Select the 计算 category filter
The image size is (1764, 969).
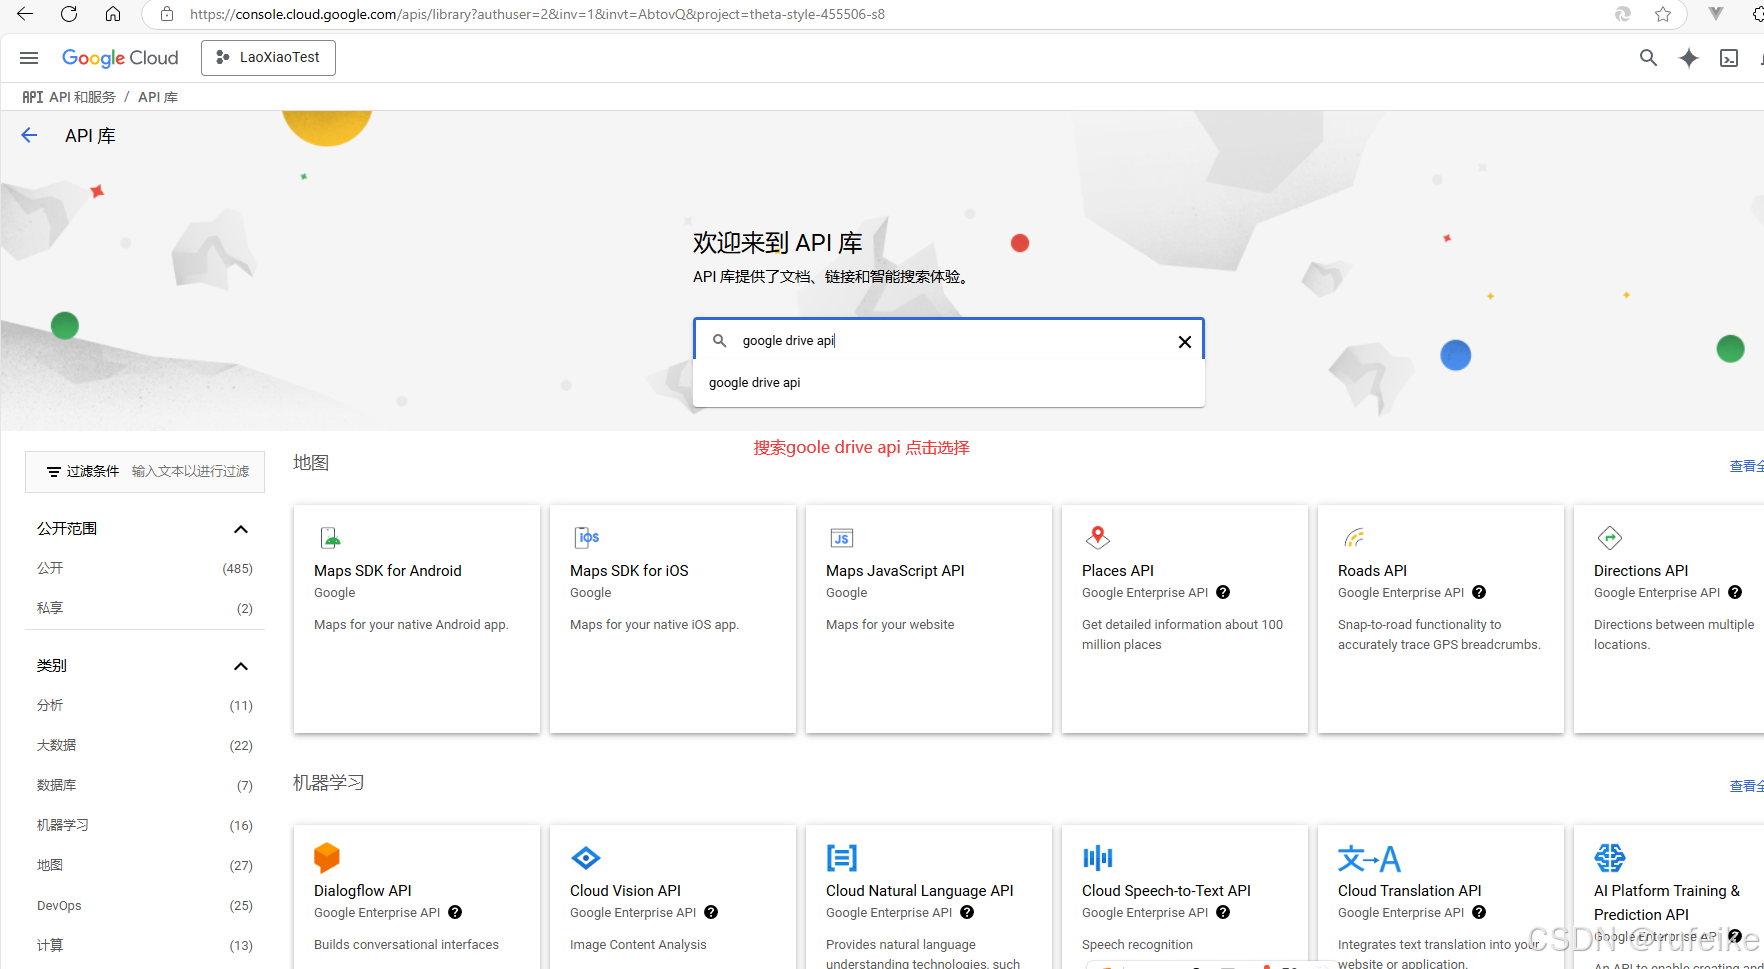click(145, 945)
